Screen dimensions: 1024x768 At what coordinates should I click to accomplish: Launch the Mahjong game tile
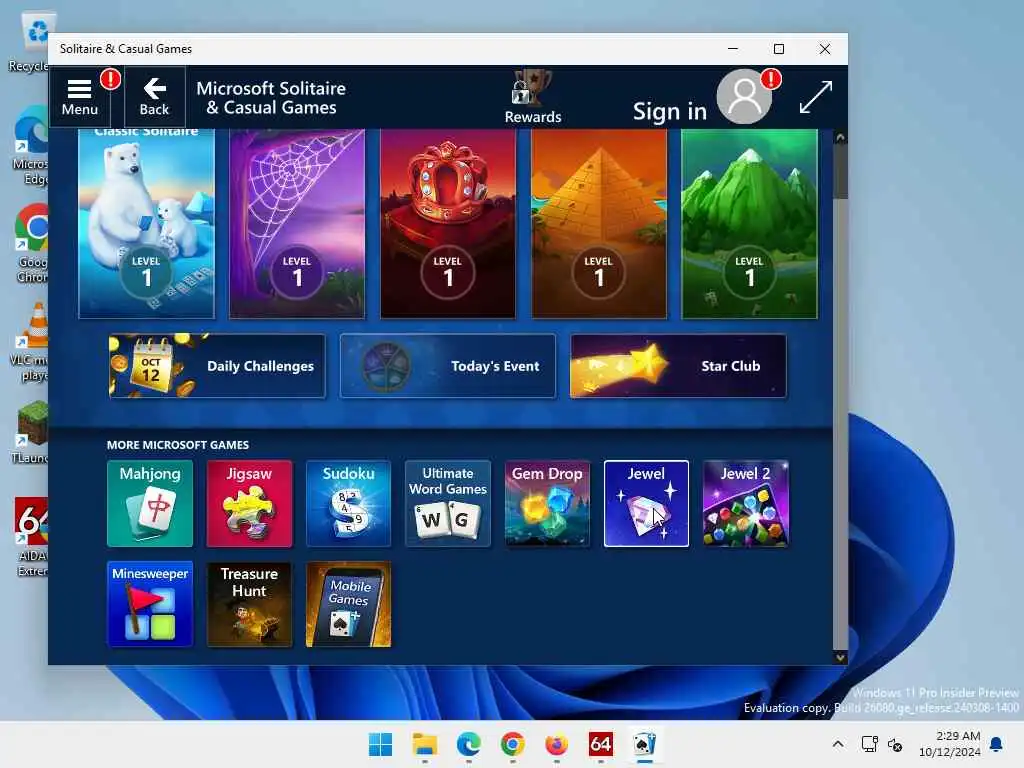pos(150,504)
